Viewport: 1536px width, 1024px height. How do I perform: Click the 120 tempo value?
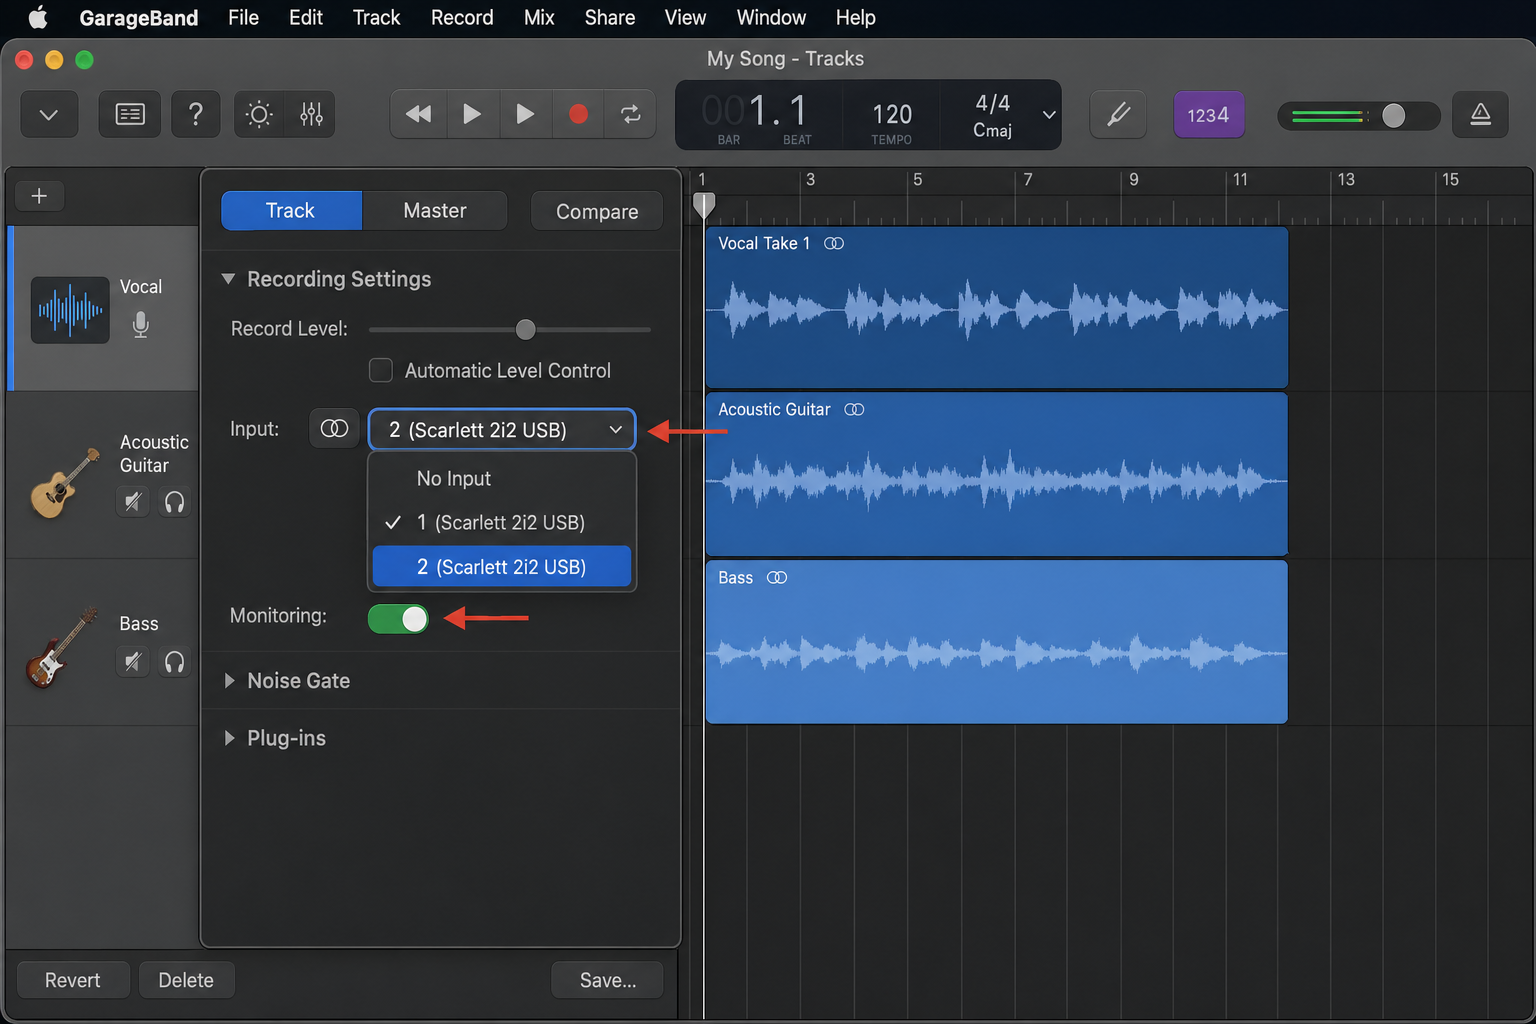pos(892,114)
